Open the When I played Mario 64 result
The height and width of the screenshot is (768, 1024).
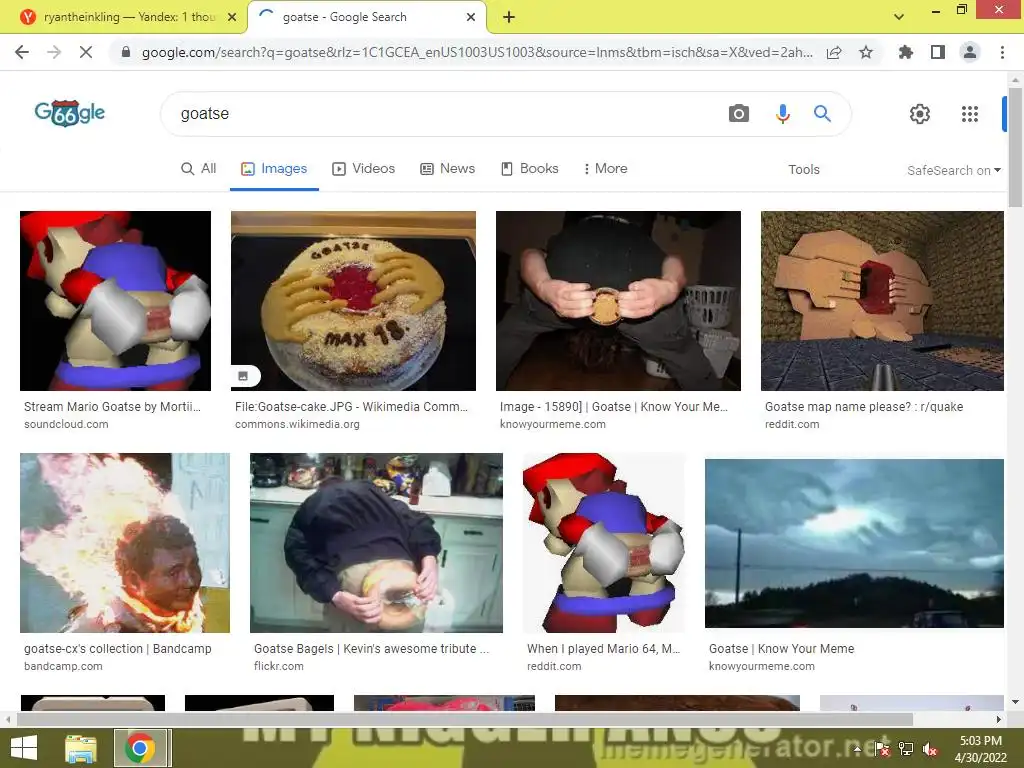[603, 648]
